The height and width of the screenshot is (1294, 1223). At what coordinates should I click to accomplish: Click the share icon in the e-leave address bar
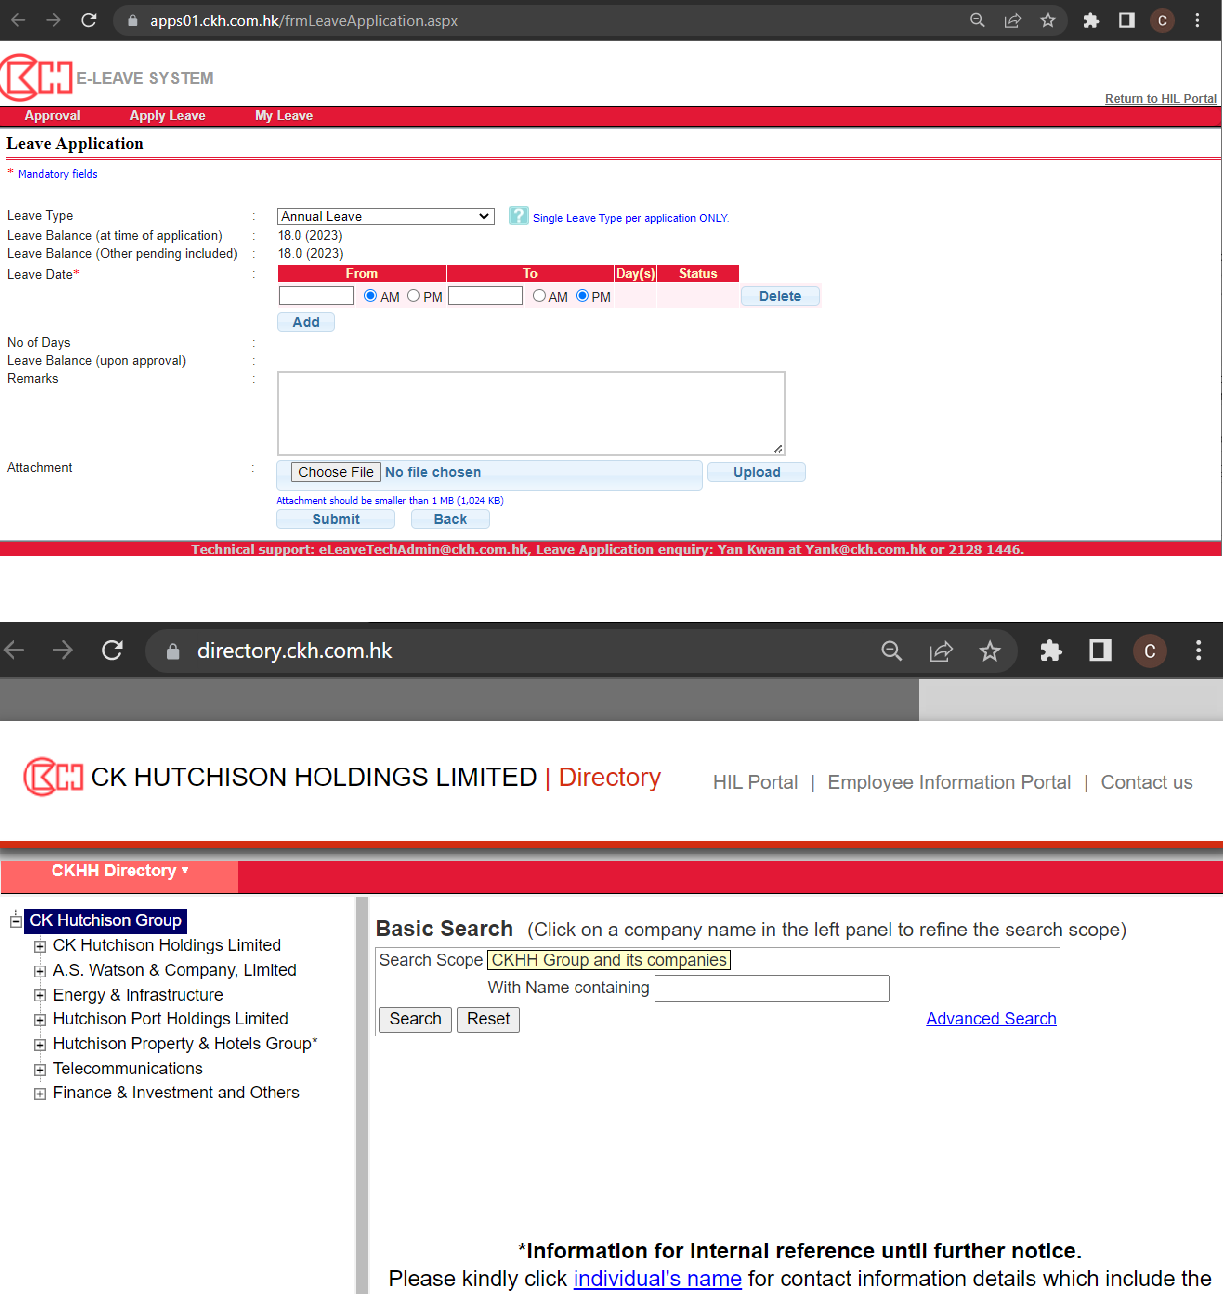pos(1012,20)
